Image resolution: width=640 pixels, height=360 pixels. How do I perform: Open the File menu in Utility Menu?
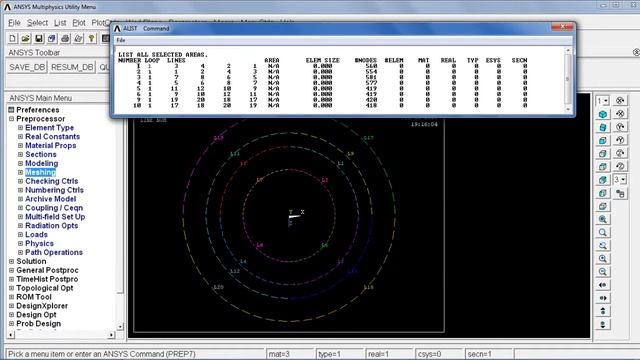(x=14, y=23)
